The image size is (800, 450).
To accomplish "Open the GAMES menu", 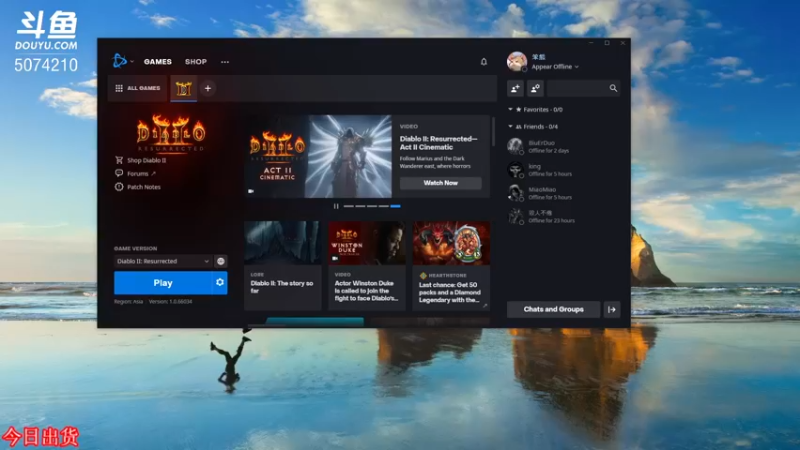I will pyautogui.click(x=158, y=62).
